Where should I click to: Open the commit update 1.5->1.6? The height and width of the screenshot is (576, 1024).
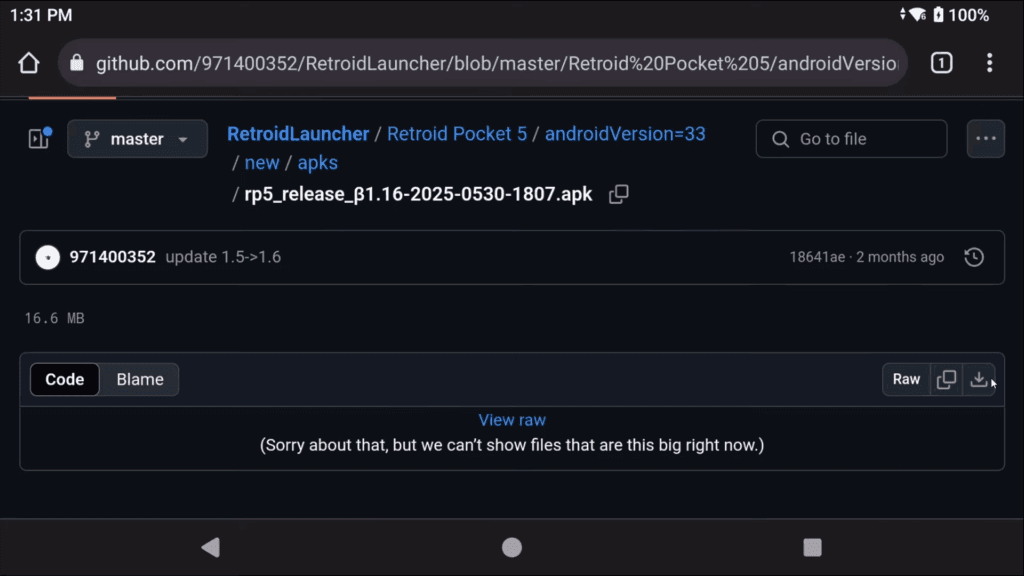coord(223,257)
